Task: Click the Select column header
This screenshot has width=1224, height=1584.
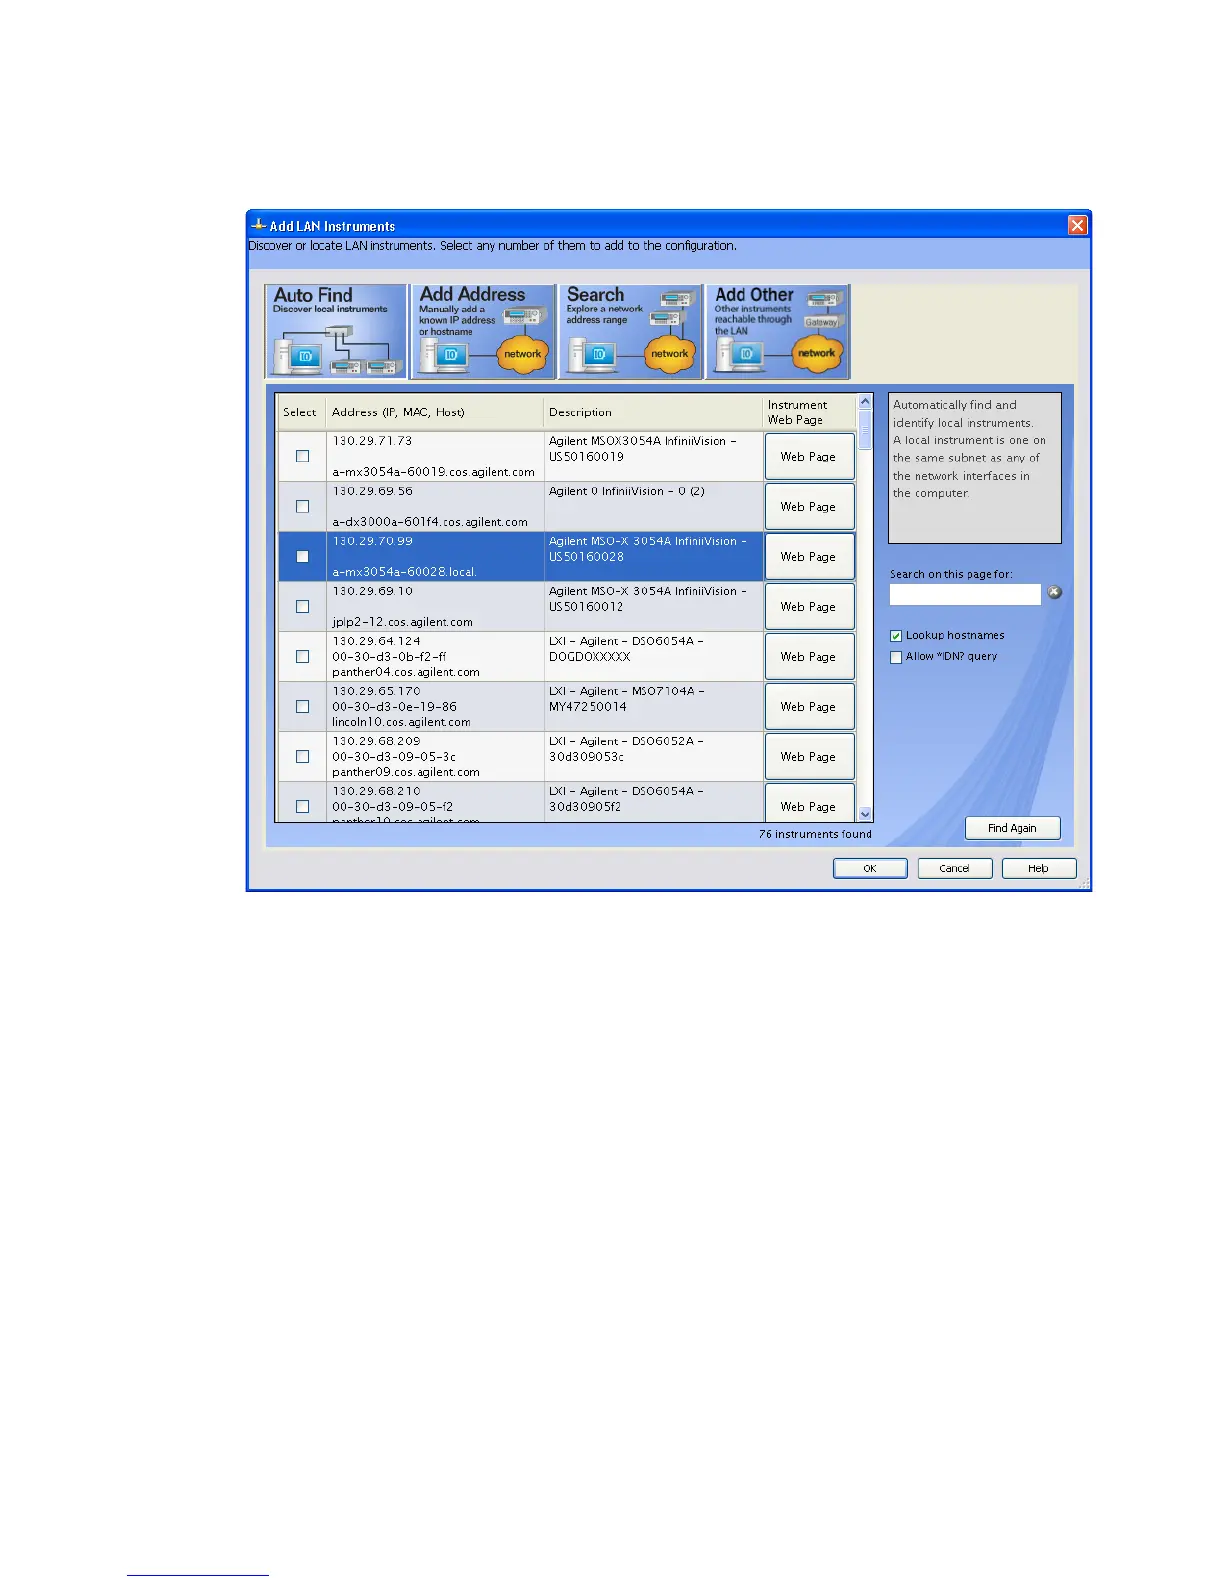Action: tap(300, 412)
